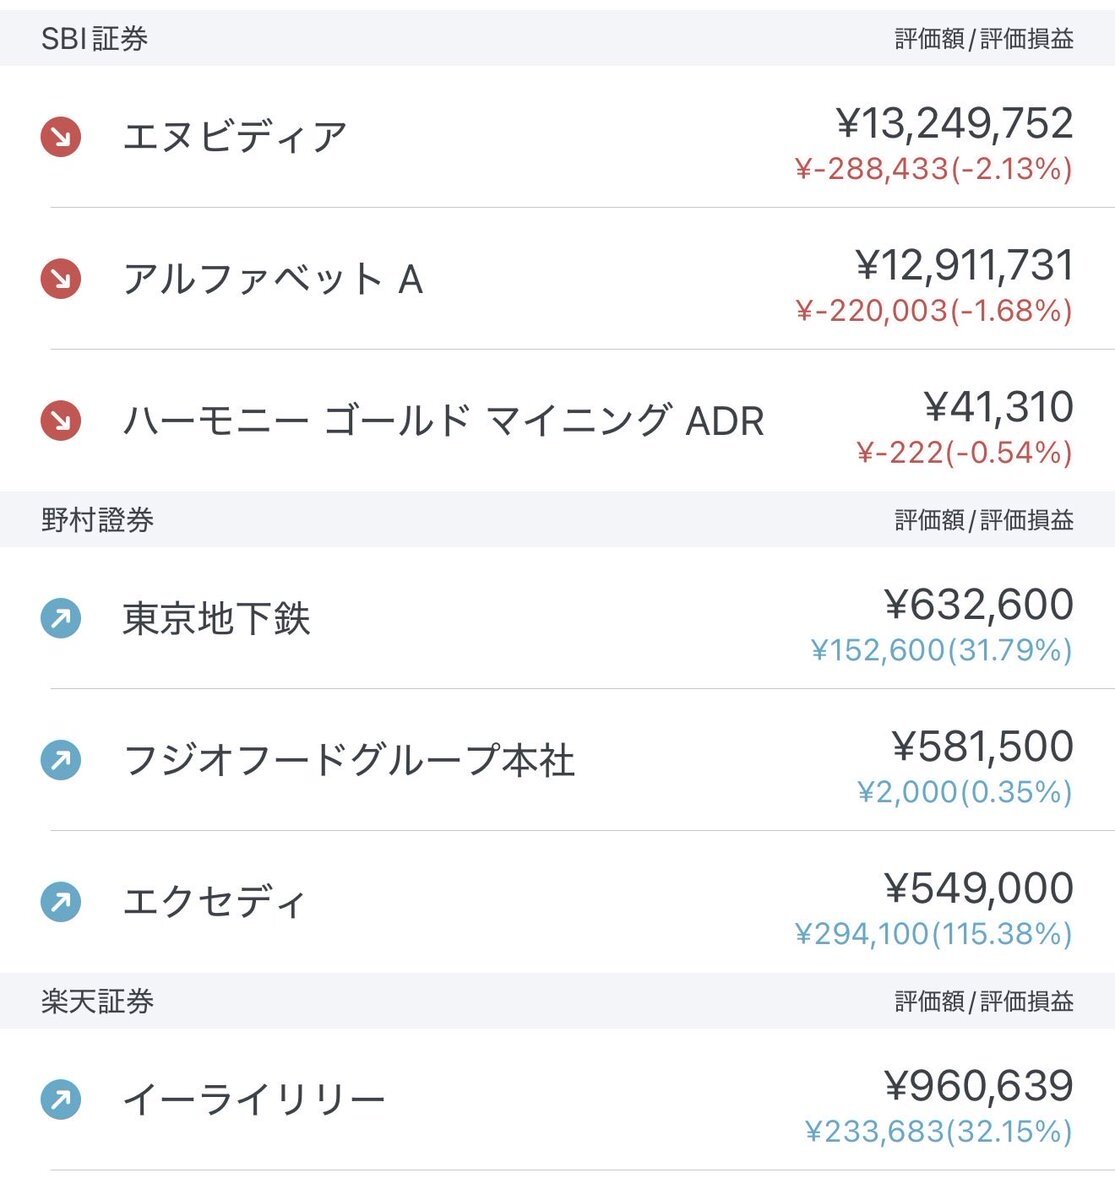Screen dimensions: 1115x1200
Task: Tap the 楽天証券 section header
Action: pyautogui.click(x=97, y=1002)
